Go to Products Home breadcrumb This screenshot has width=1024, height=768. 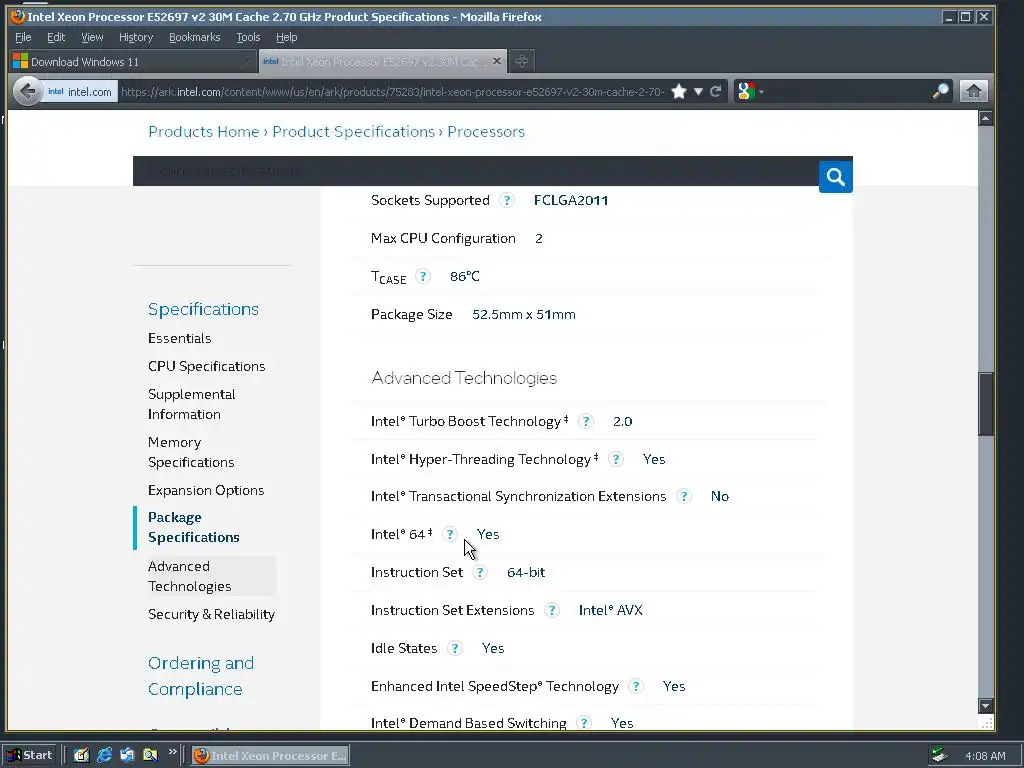[x=204, y=131]
